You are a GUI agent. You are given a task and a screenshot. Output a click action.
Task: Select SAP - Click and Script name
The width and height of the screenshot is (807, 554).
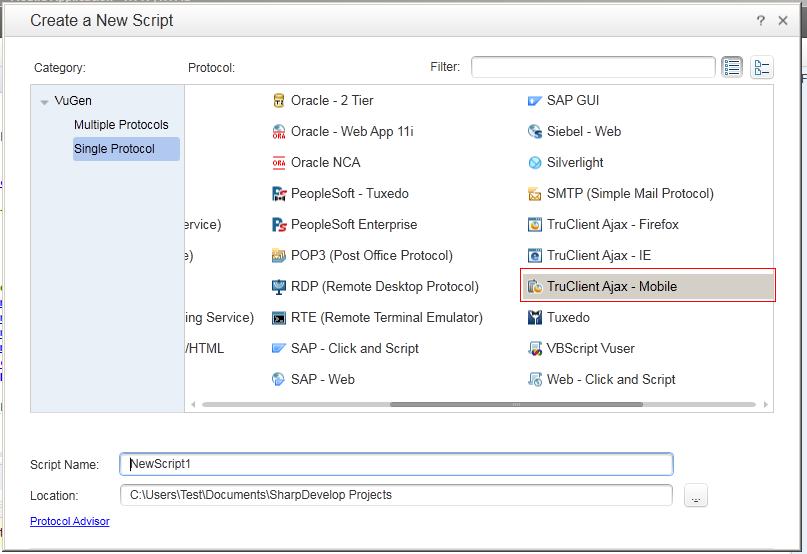pos(355,349)
